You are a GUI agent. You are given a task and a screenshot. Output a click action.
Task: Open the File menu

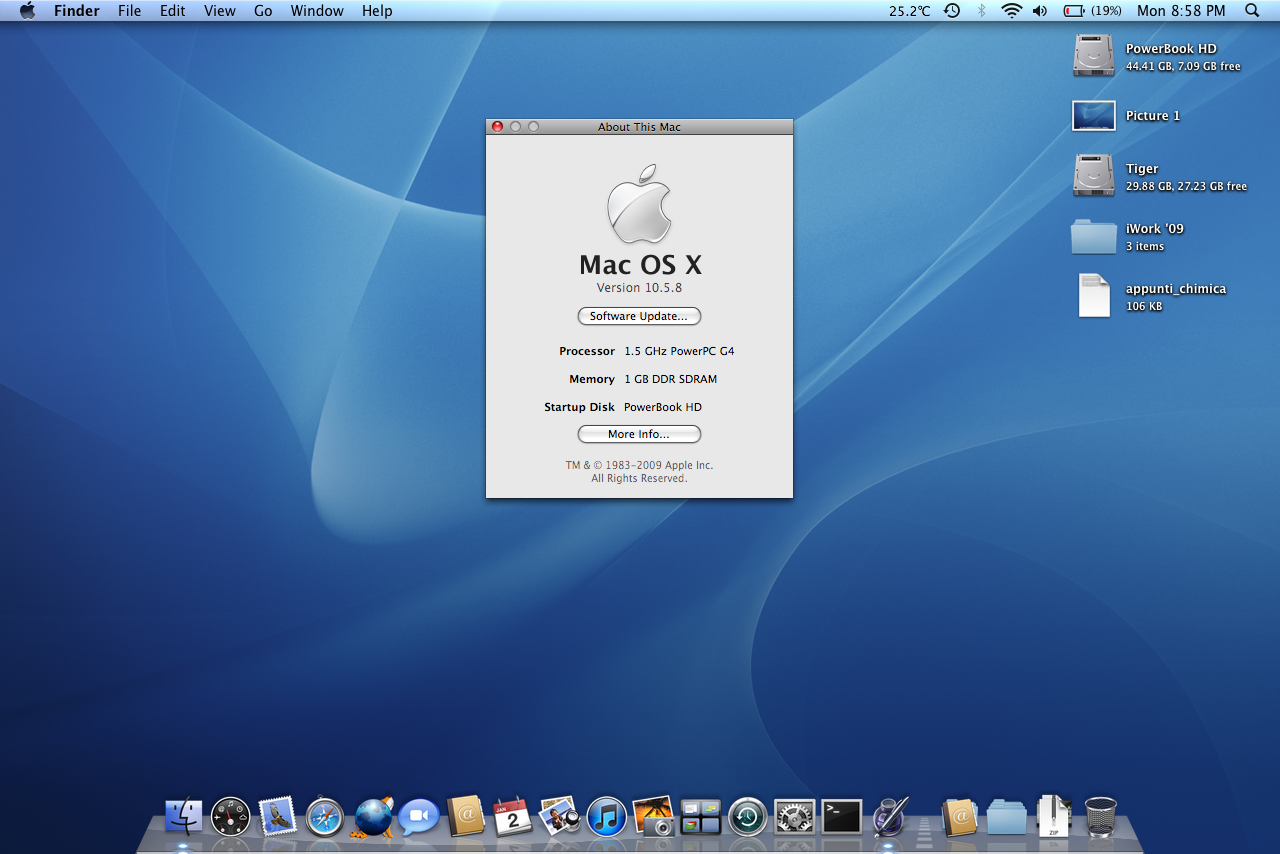[x=129, y=11]
